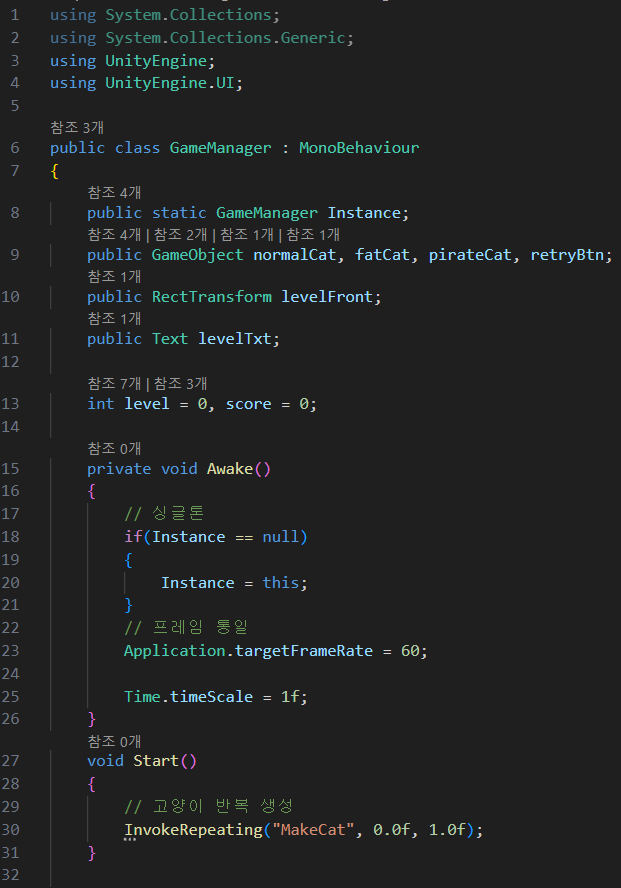Click line number 27 in the gutter

click(x=10, y=761)
